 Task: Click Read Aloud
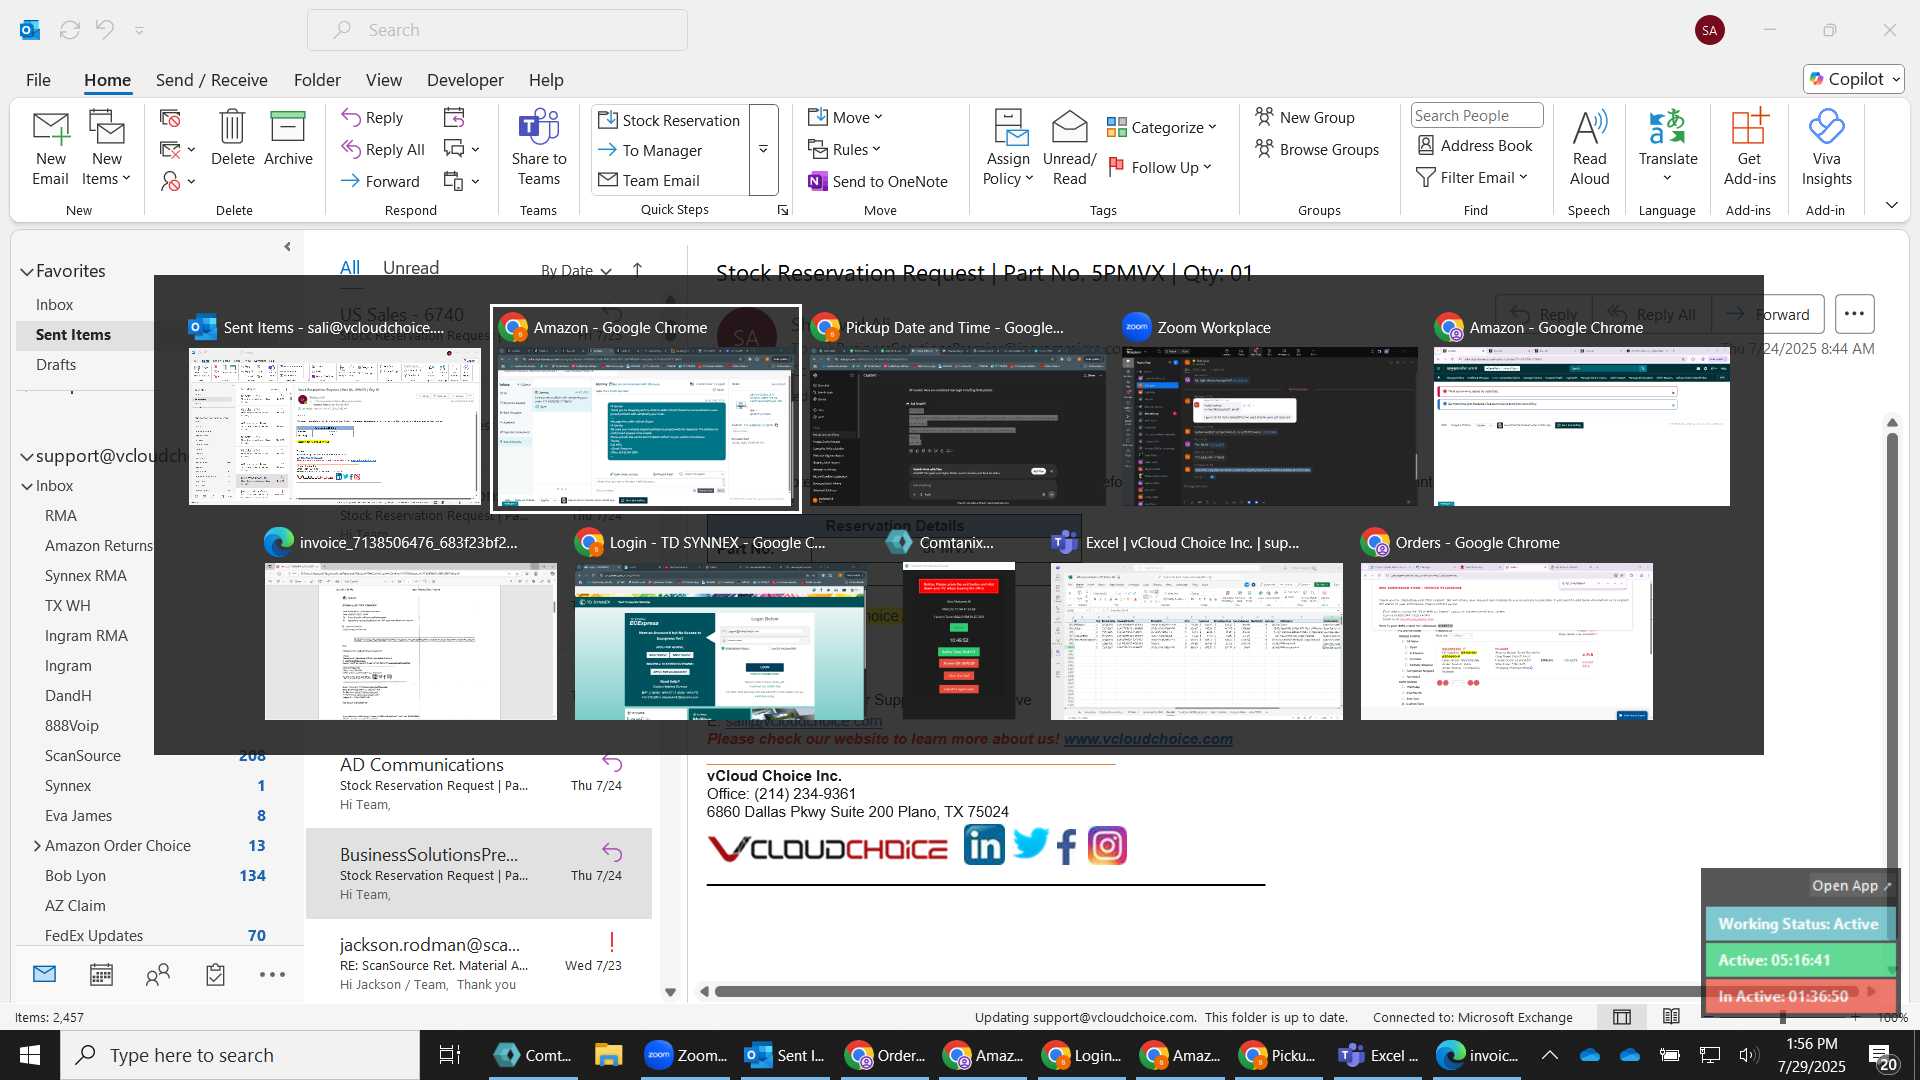pyautogui.click(x=1589, y=148)
